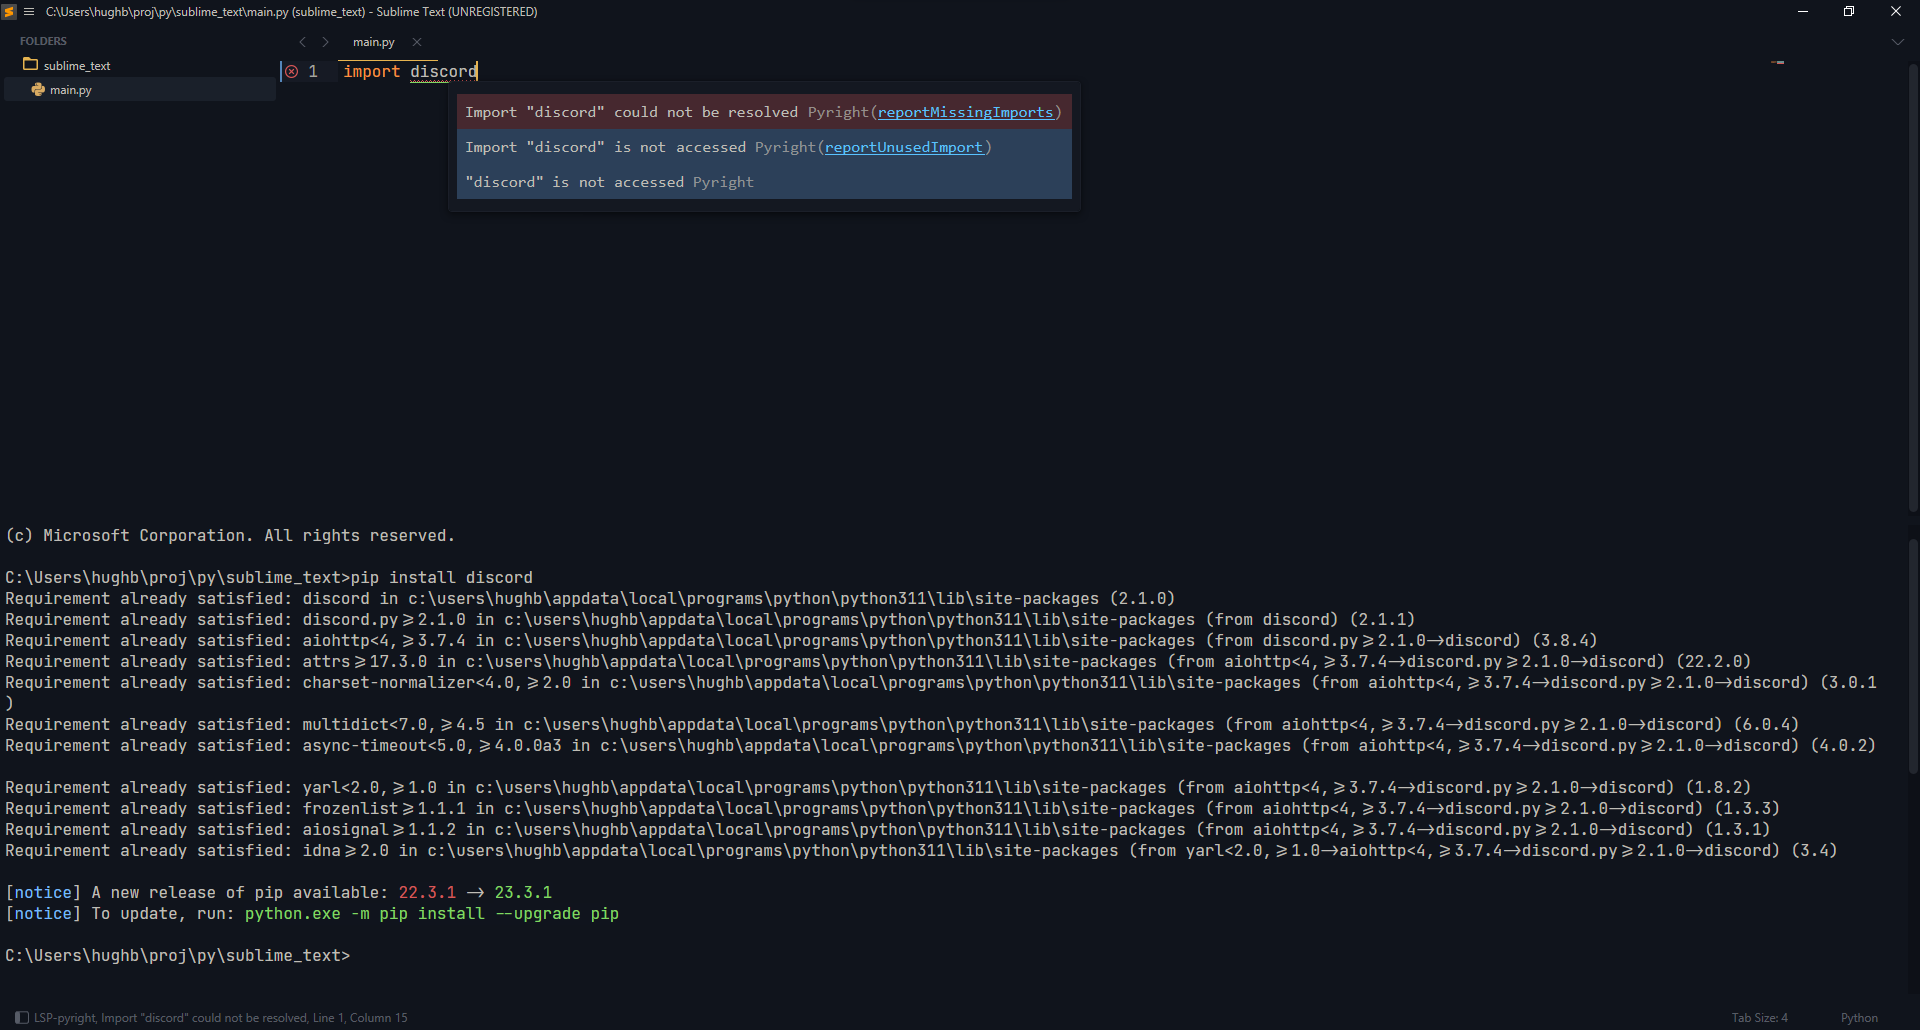The image size is (1920, 1030).
Task: Go back using the left tab arrow
Action: (x=302, y=42)
